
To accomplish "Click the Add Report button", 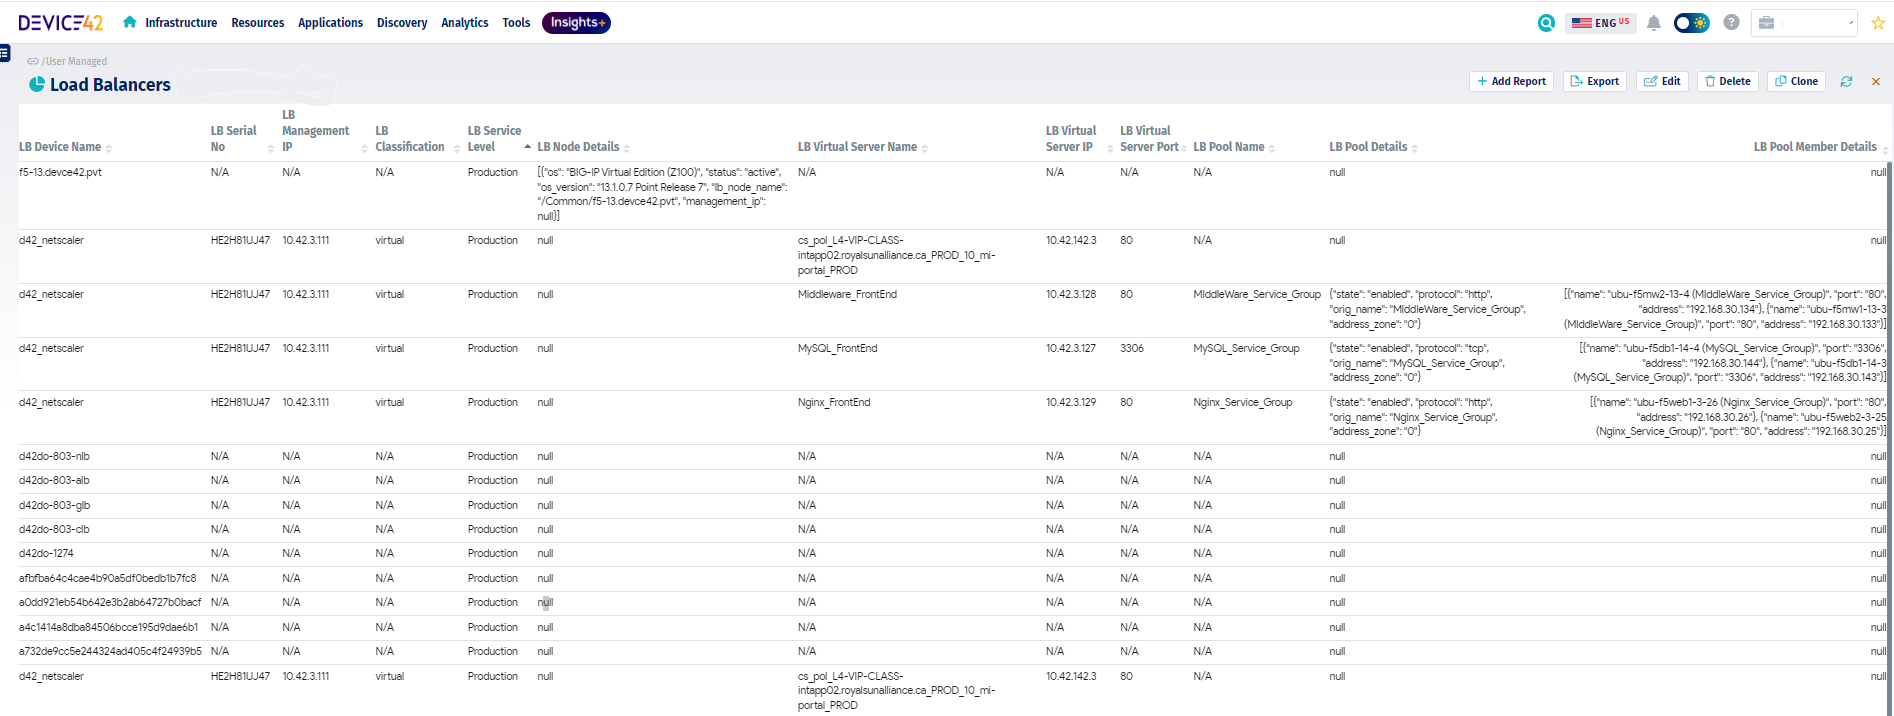I will pyautogui.click(x=1511, y=81).
